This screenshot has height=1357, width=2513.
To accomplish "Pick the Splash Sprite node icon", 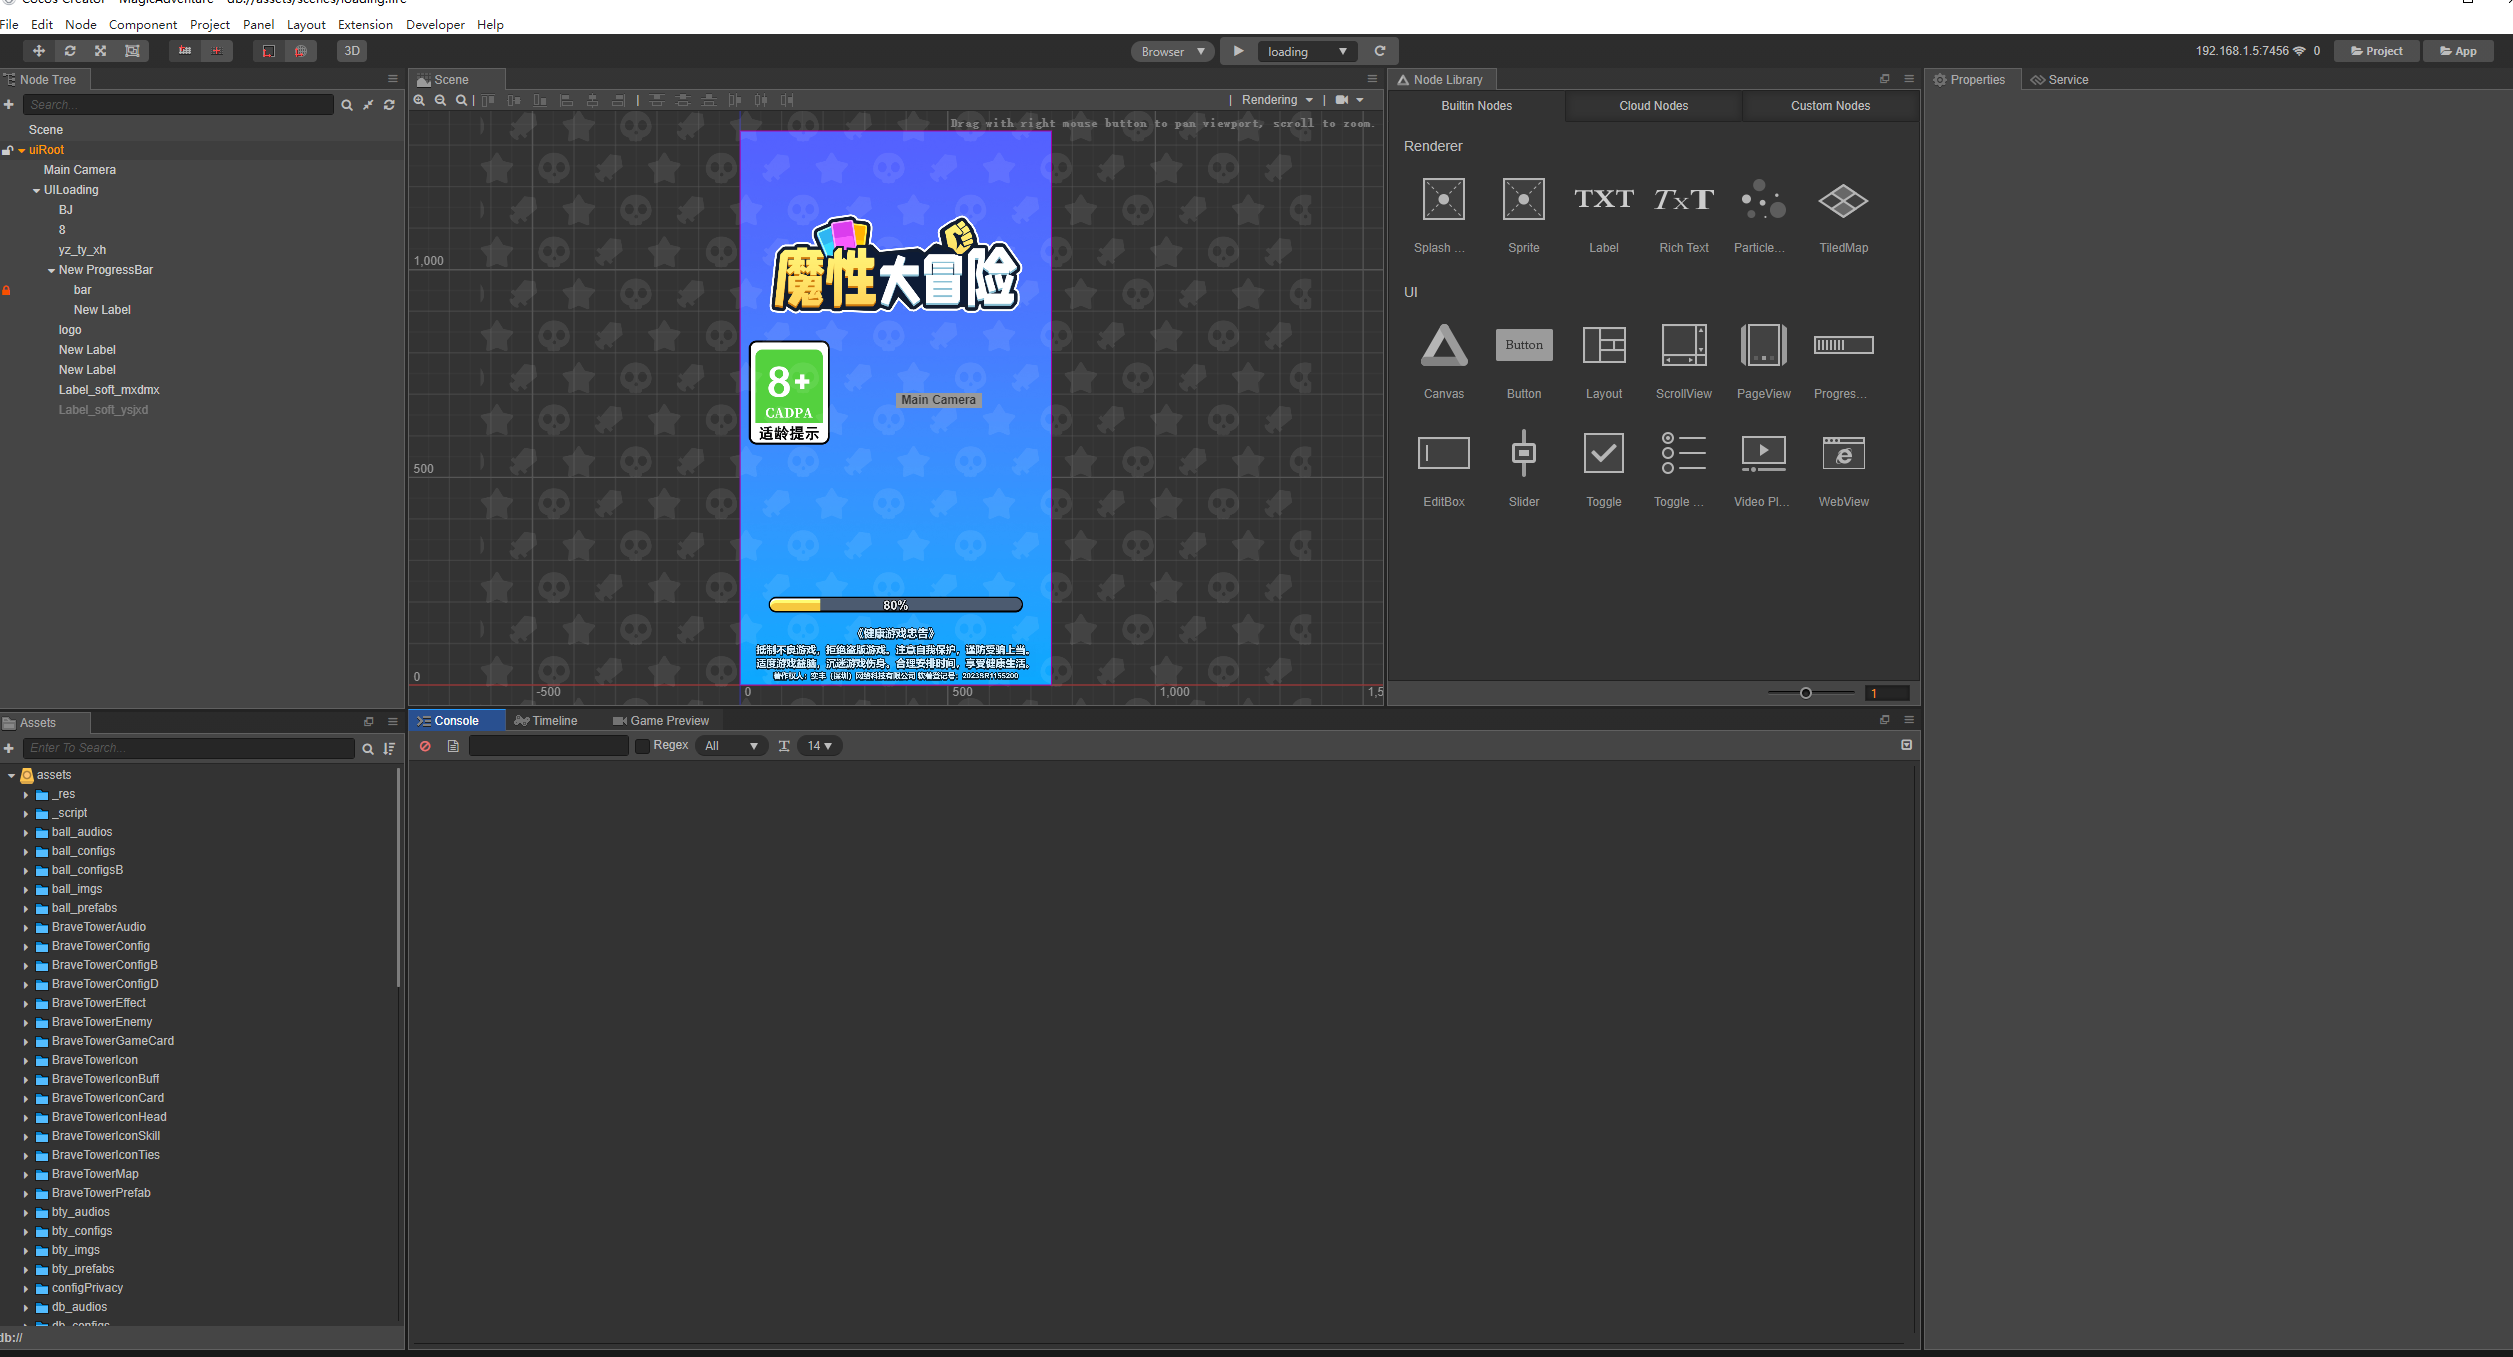I will [x=1443, y=200].
